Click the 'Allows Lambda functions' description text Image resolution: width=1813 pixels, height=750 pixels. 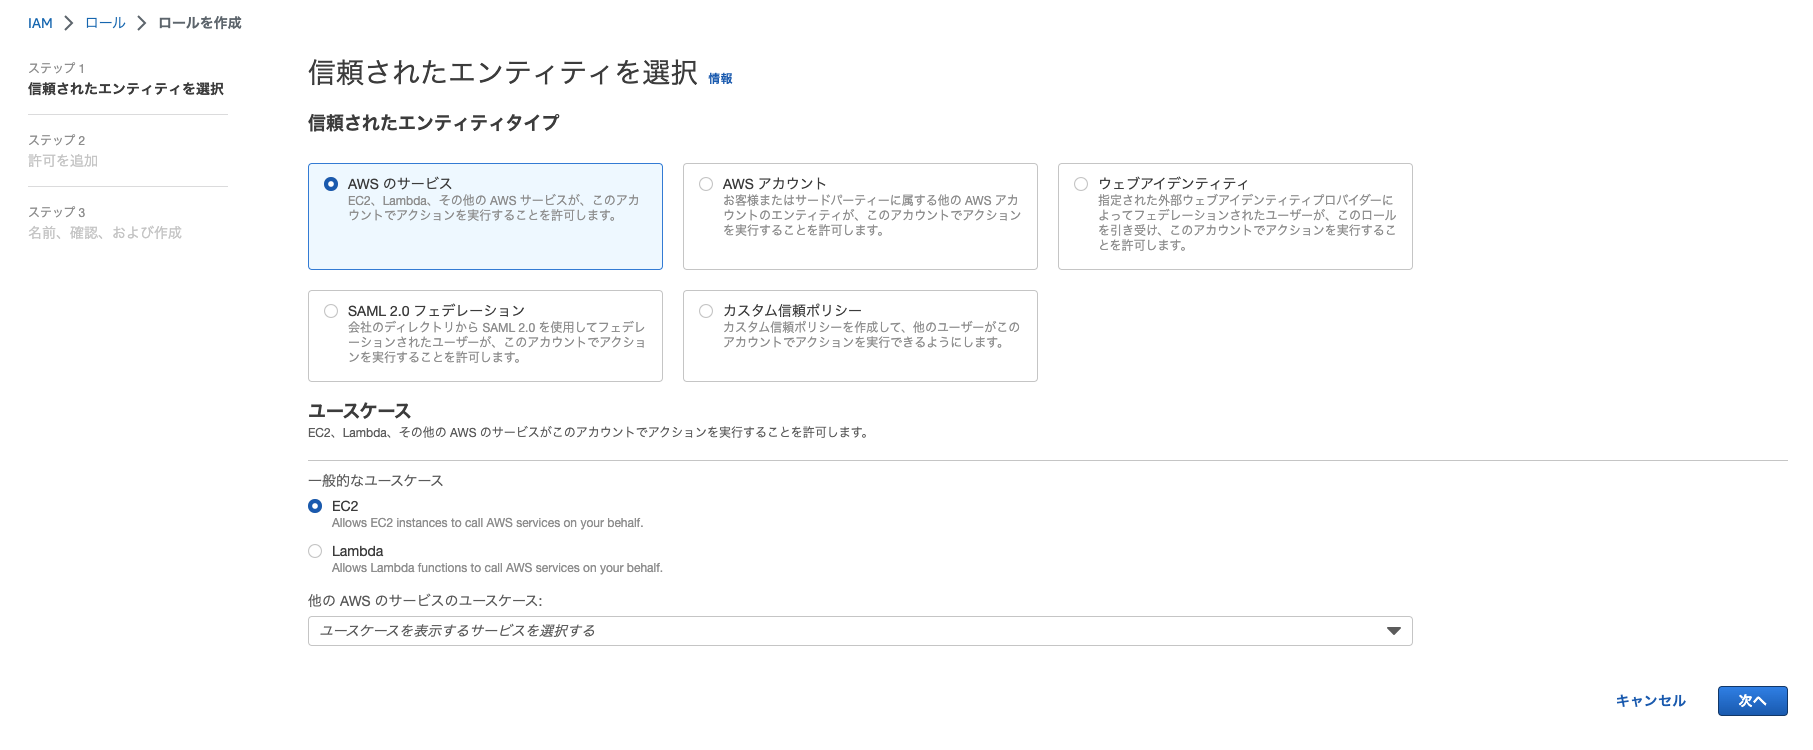pyautogui.click(x=497, y=568)
